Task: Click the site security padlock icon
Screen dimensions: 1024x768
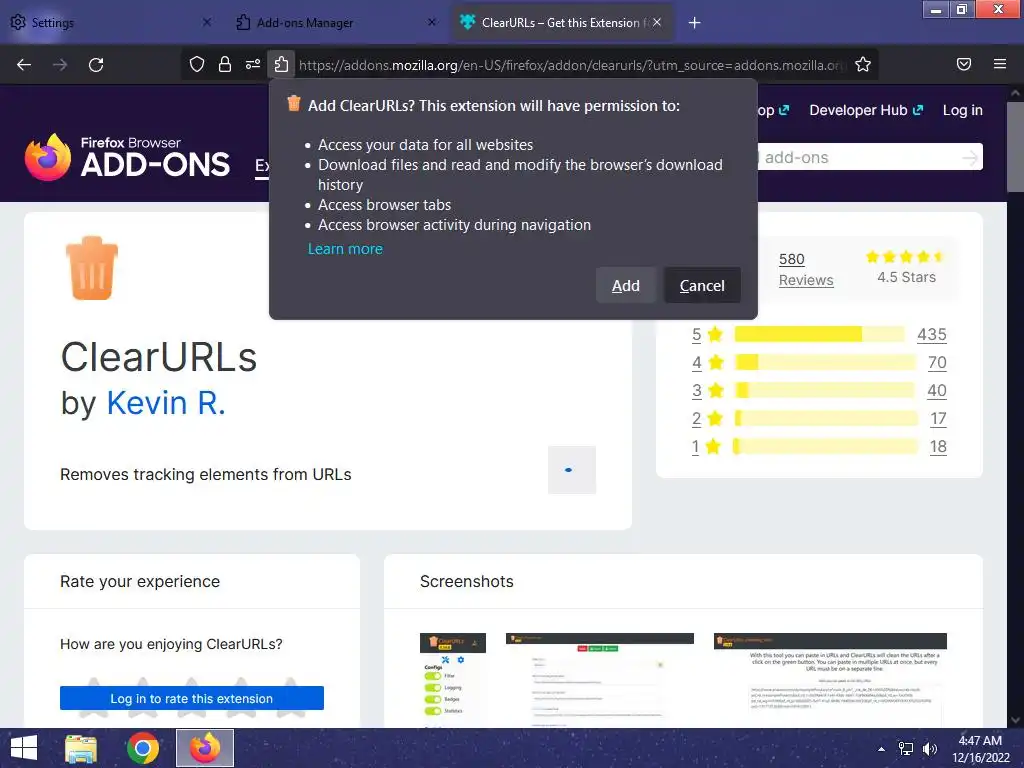Action: coord(225,64)
